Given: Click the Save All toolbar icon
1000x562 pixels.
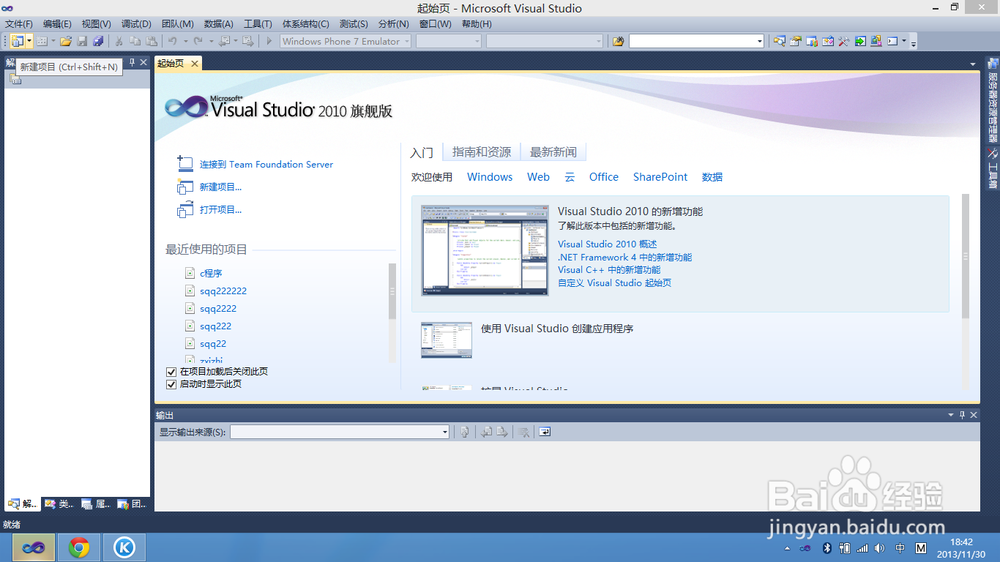Looking at the screenshot, I should tap(98, 41).
